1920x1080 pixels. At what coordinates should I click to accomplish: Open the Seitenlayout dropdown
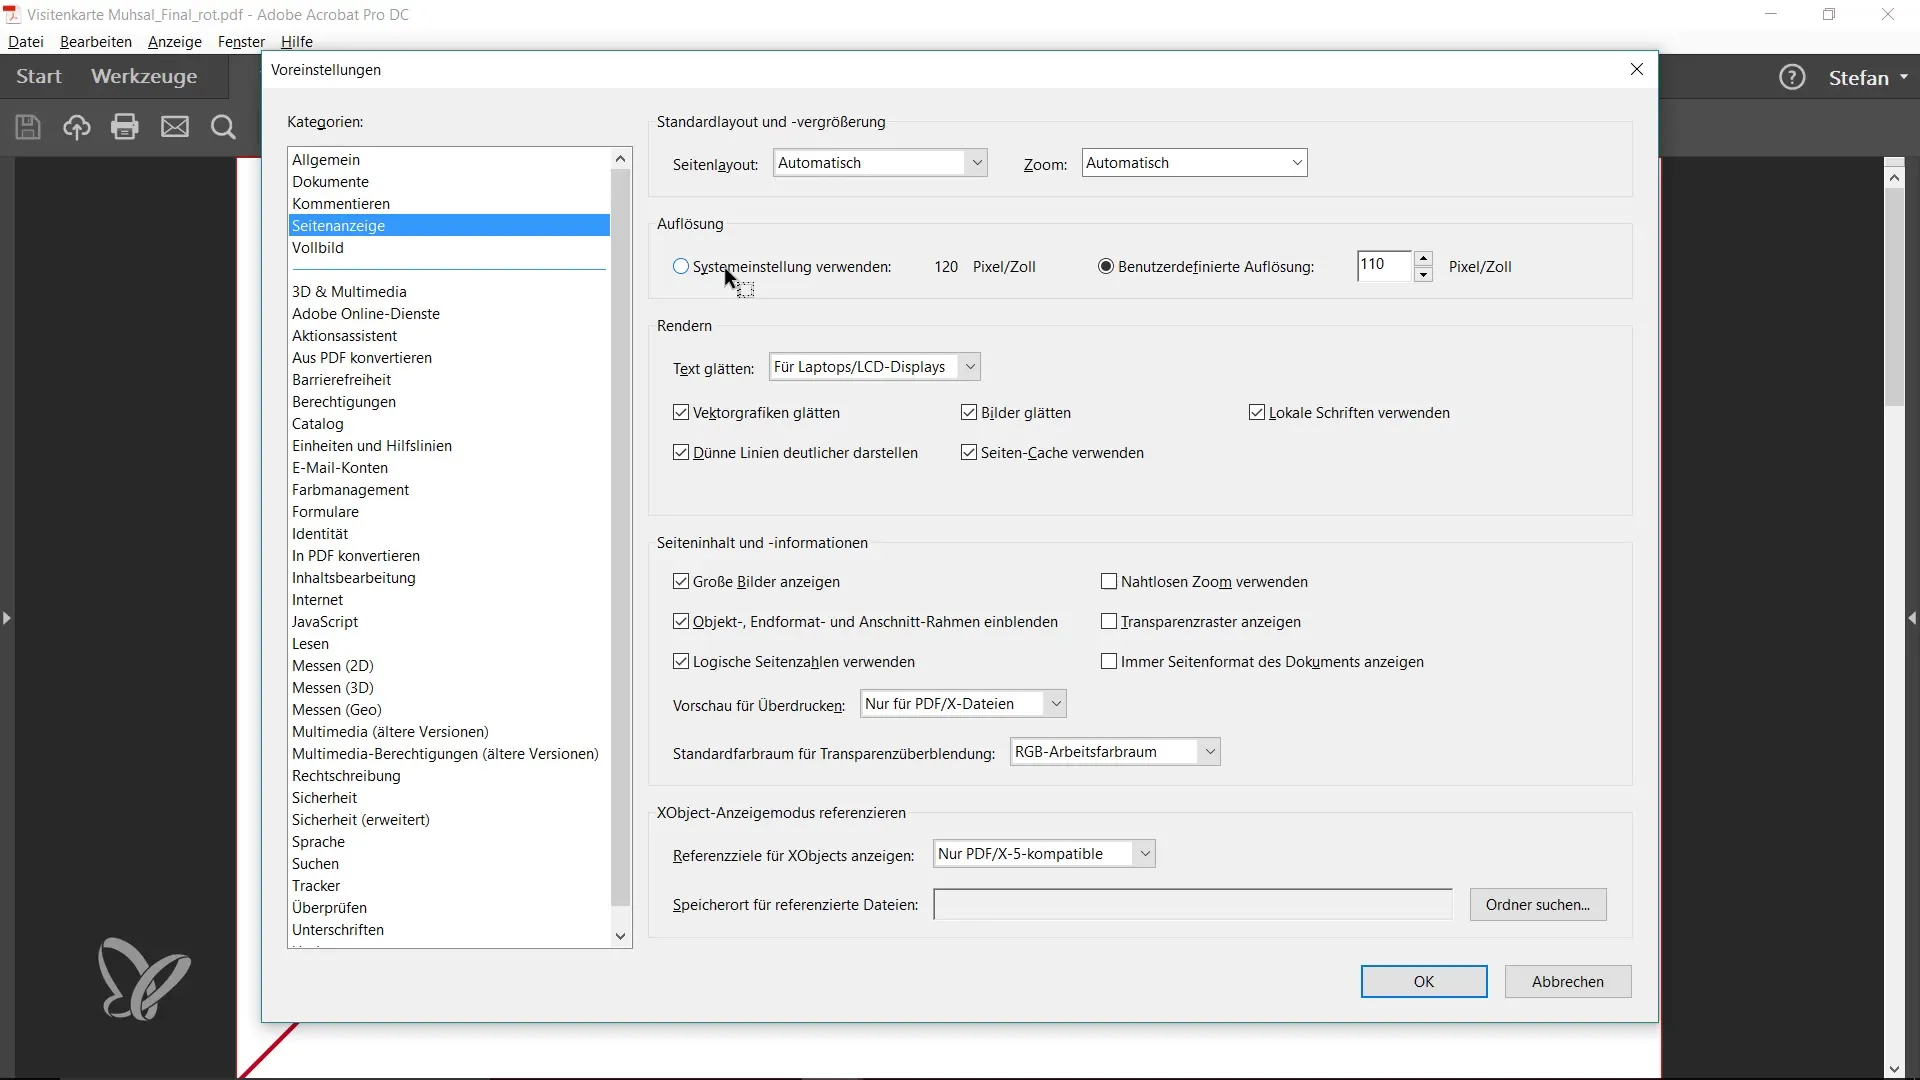(880, 163)
